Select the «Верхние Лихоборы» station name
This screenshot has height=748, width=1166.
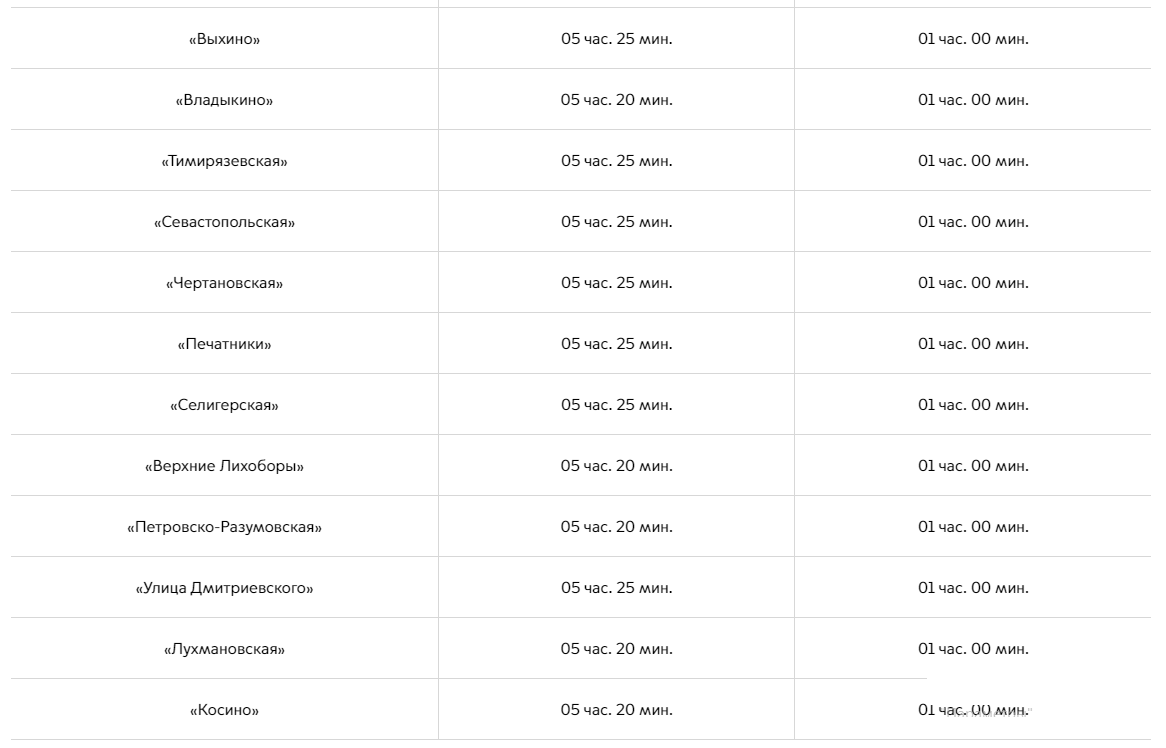pyautogui.click(x=224, y=466)
